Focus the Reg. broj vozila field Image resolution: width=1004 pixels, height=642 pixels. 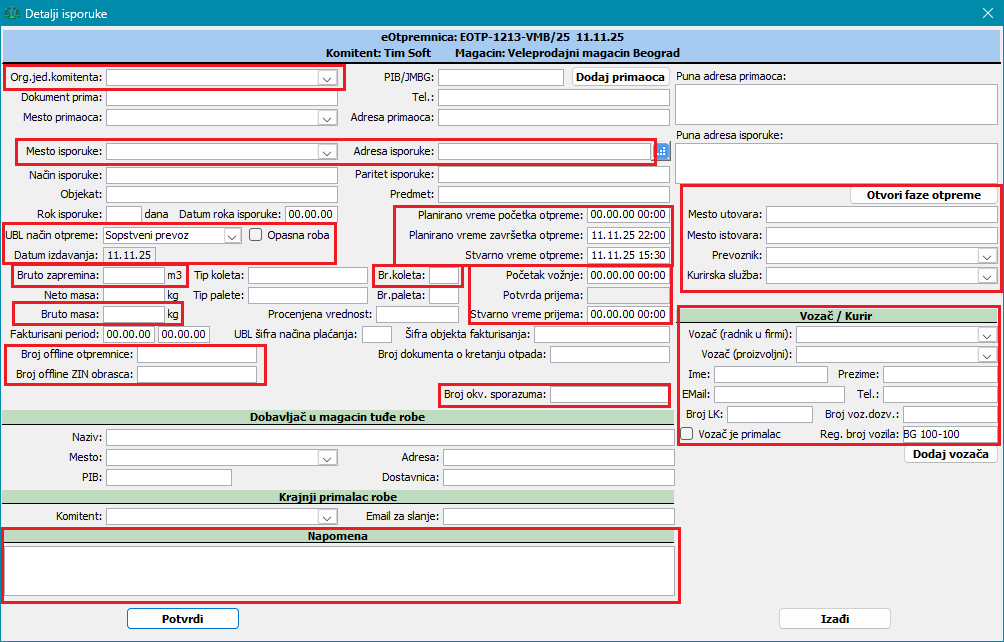948,435
